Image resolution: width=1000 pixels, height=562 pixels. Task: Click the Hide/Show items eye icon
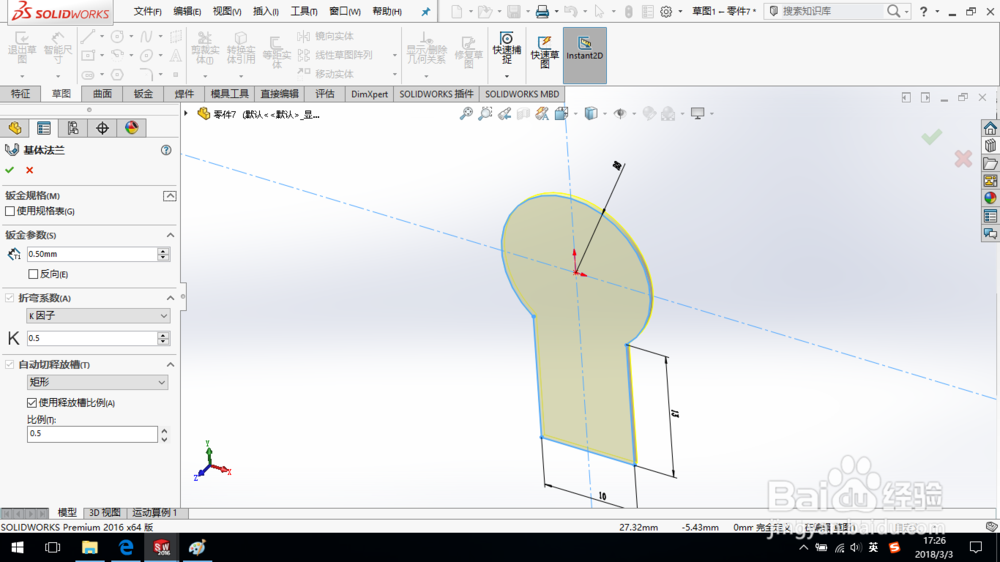619,114
